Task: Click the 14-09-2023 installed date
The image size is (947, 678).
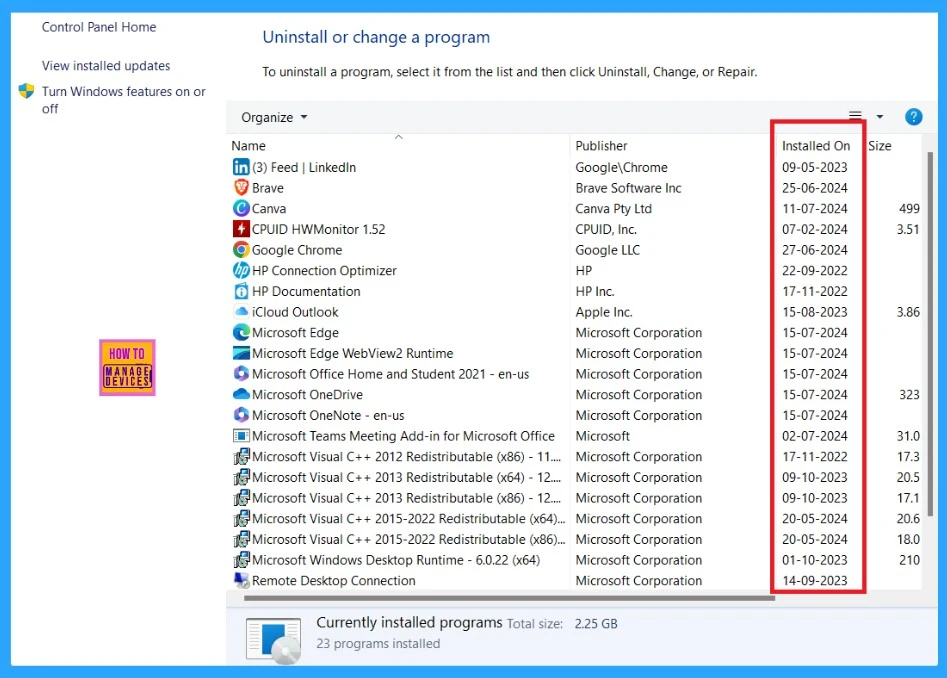Action: (x=814, y=580)
